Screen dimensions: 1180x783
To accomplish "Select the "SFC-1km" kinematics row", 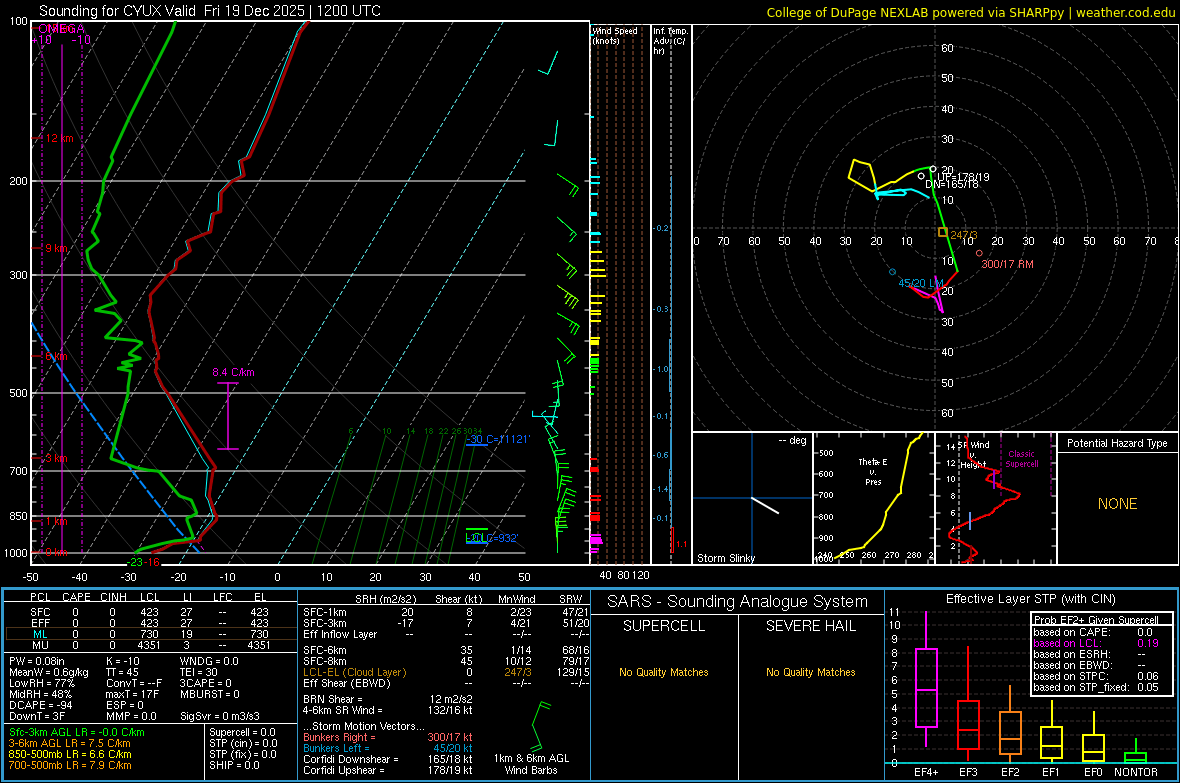I will click(x=446, y=612).
